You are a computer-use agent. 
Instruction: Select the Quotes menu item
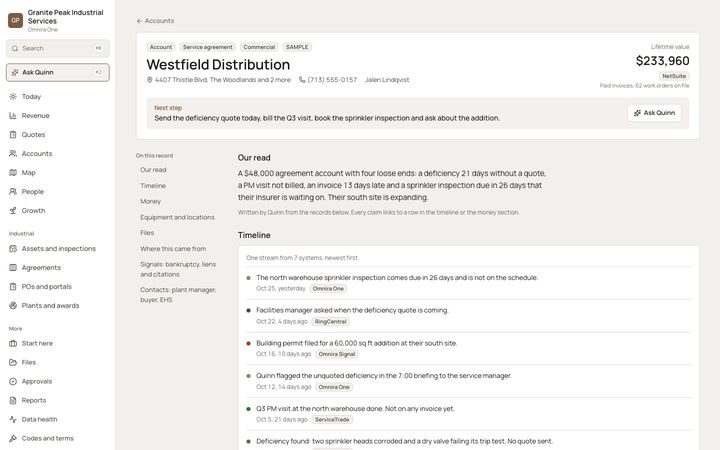pos(58,135)
